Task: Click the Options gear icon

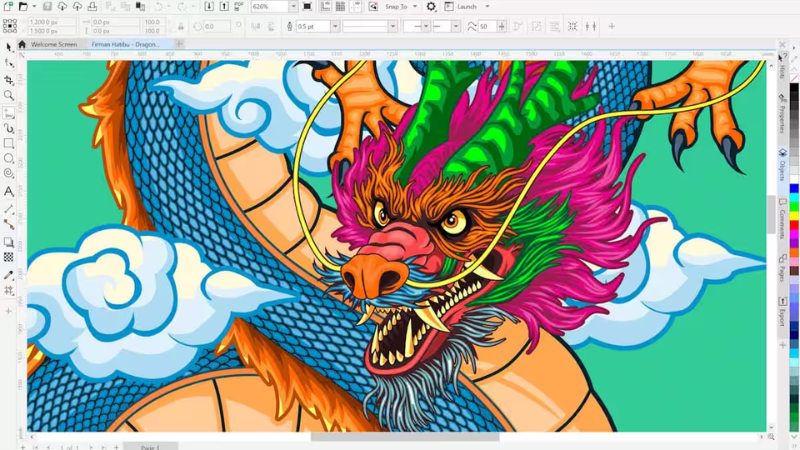Action: coord(431,7)
